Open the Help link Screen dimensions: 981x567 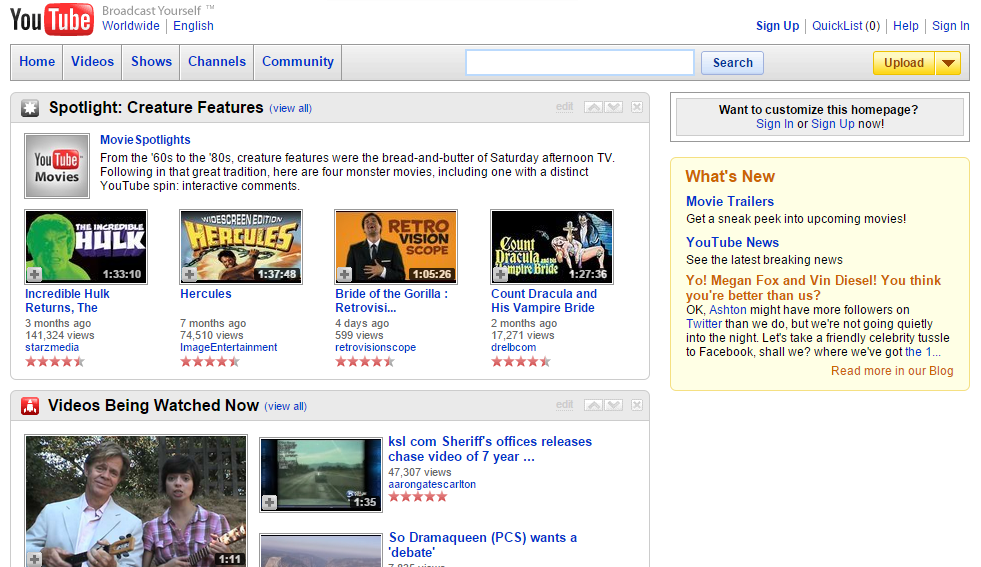(x=906, y=26)
